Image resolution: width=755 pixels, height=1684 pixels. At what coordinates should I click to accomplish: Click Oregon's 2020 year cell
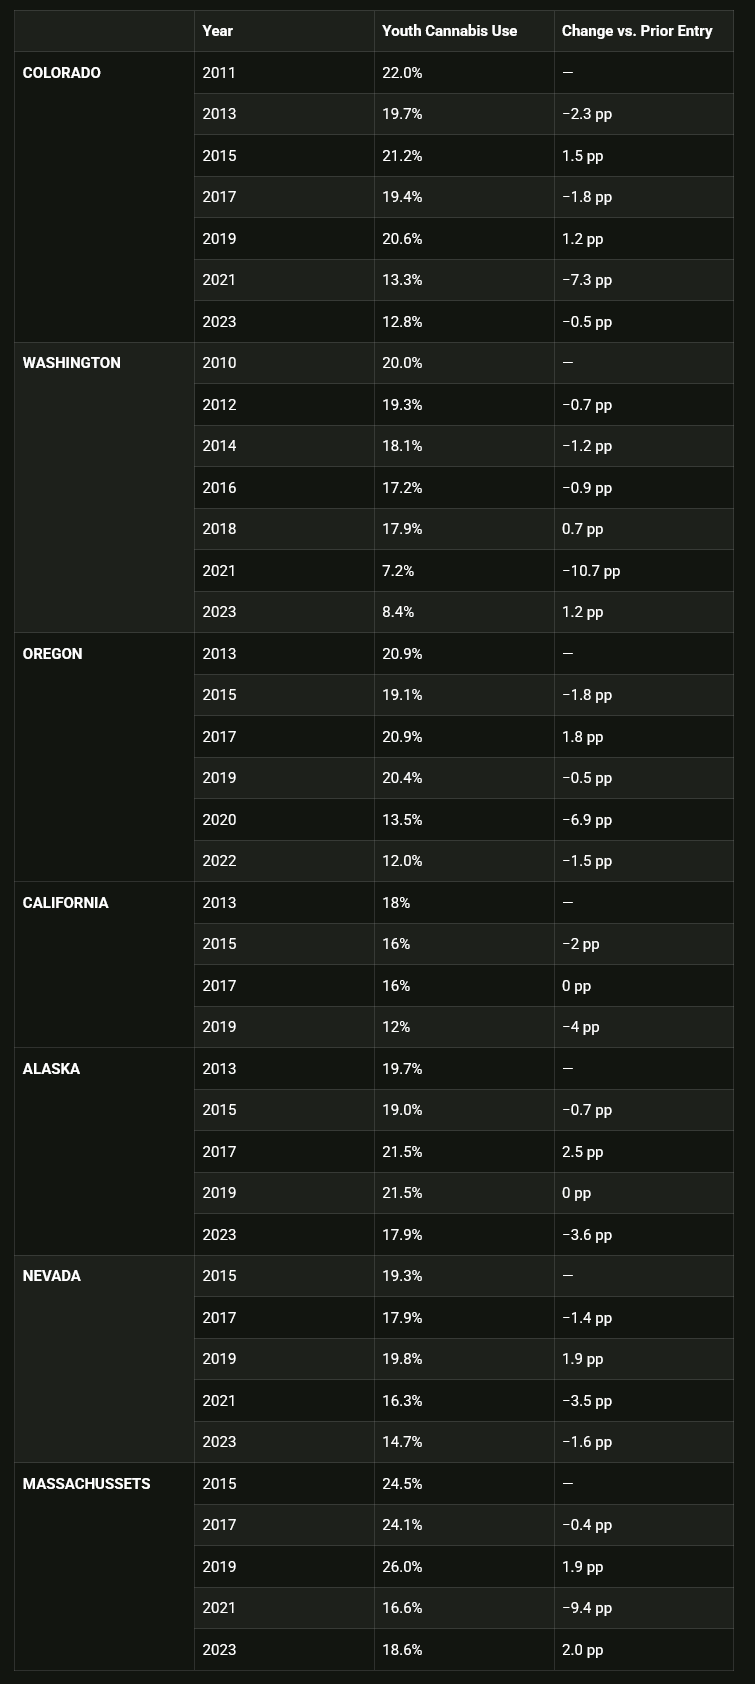tap(220, 820)
